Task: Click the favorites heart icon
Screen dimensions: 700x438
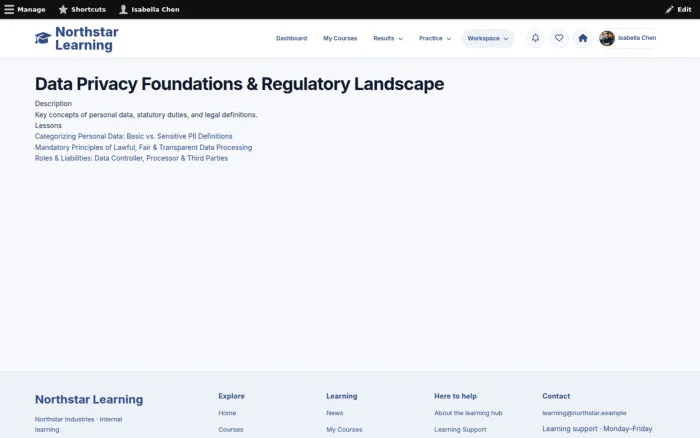Action: click(x=559, y=38)
